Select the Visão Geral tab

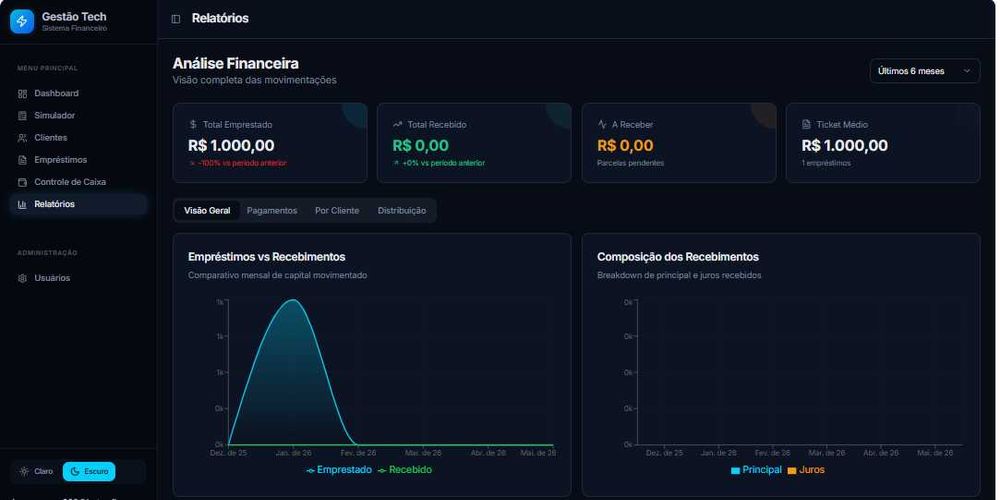207,210
